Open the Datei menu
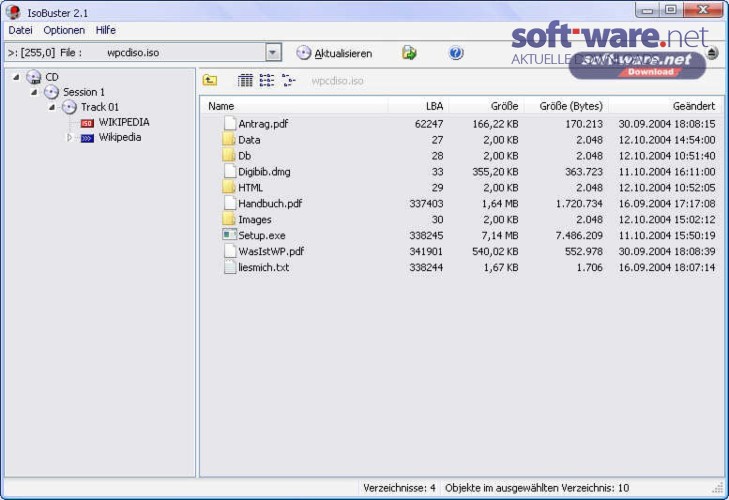This screenshot has height=500, width=729. point(20,30)
